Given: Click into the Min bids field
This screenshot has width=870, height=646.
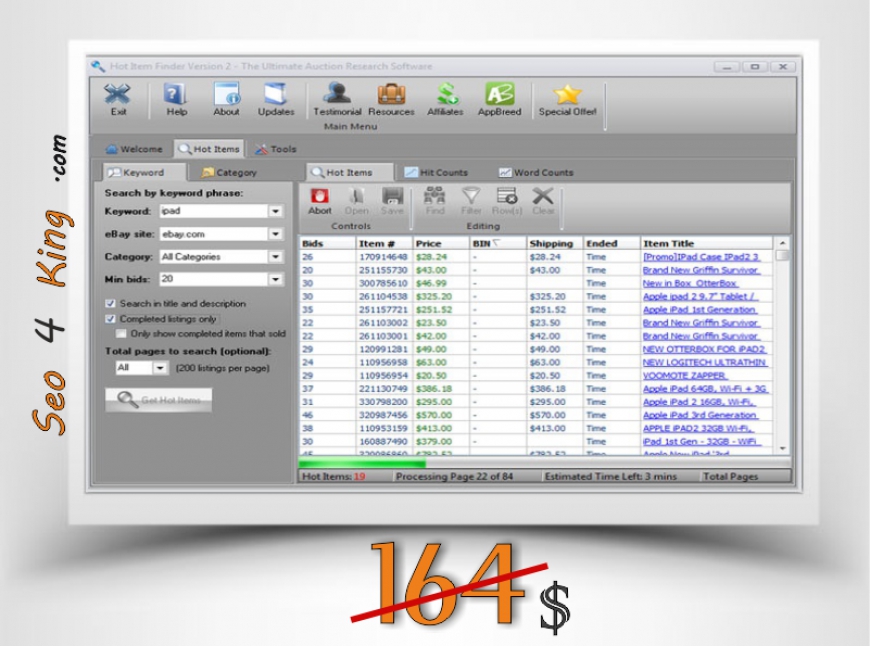Looking at the screenshot, I should 214,279.
